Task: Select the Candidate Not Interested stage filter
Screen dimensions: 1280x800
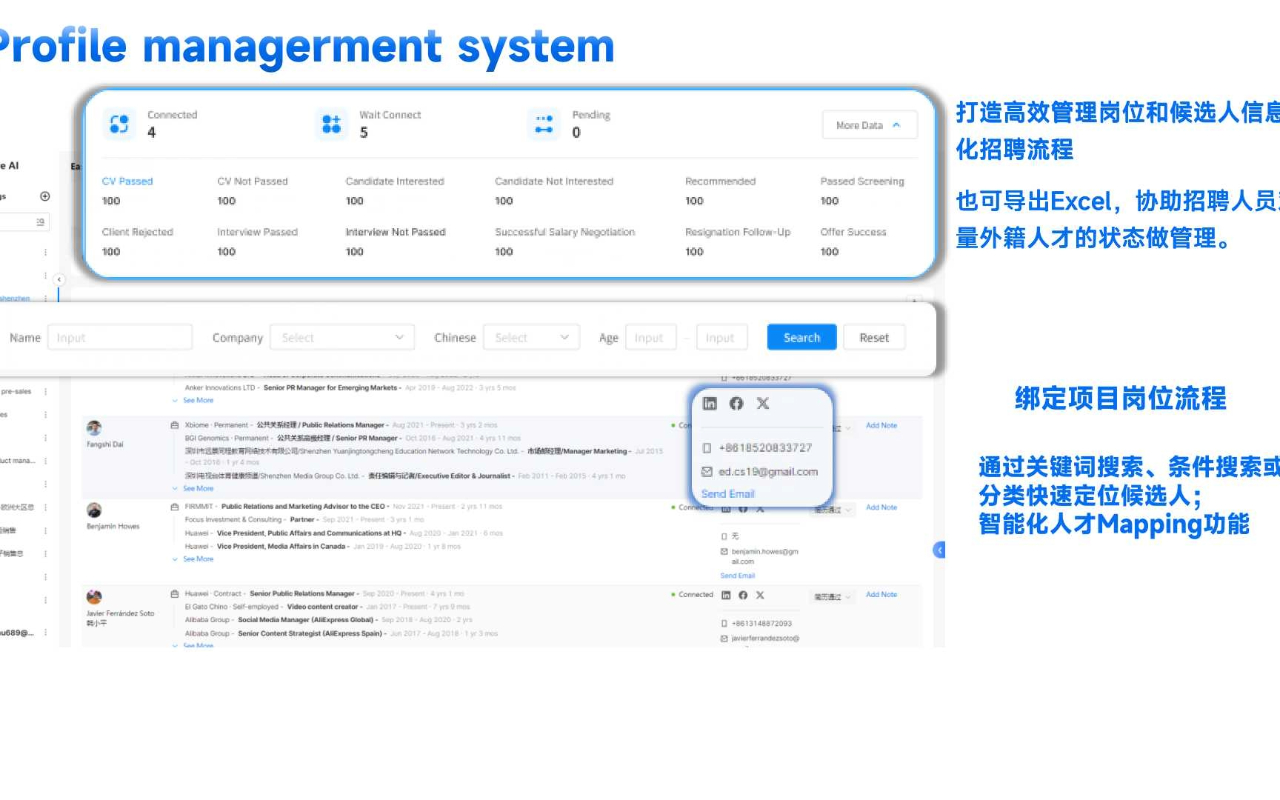Action: click(554, 182)
